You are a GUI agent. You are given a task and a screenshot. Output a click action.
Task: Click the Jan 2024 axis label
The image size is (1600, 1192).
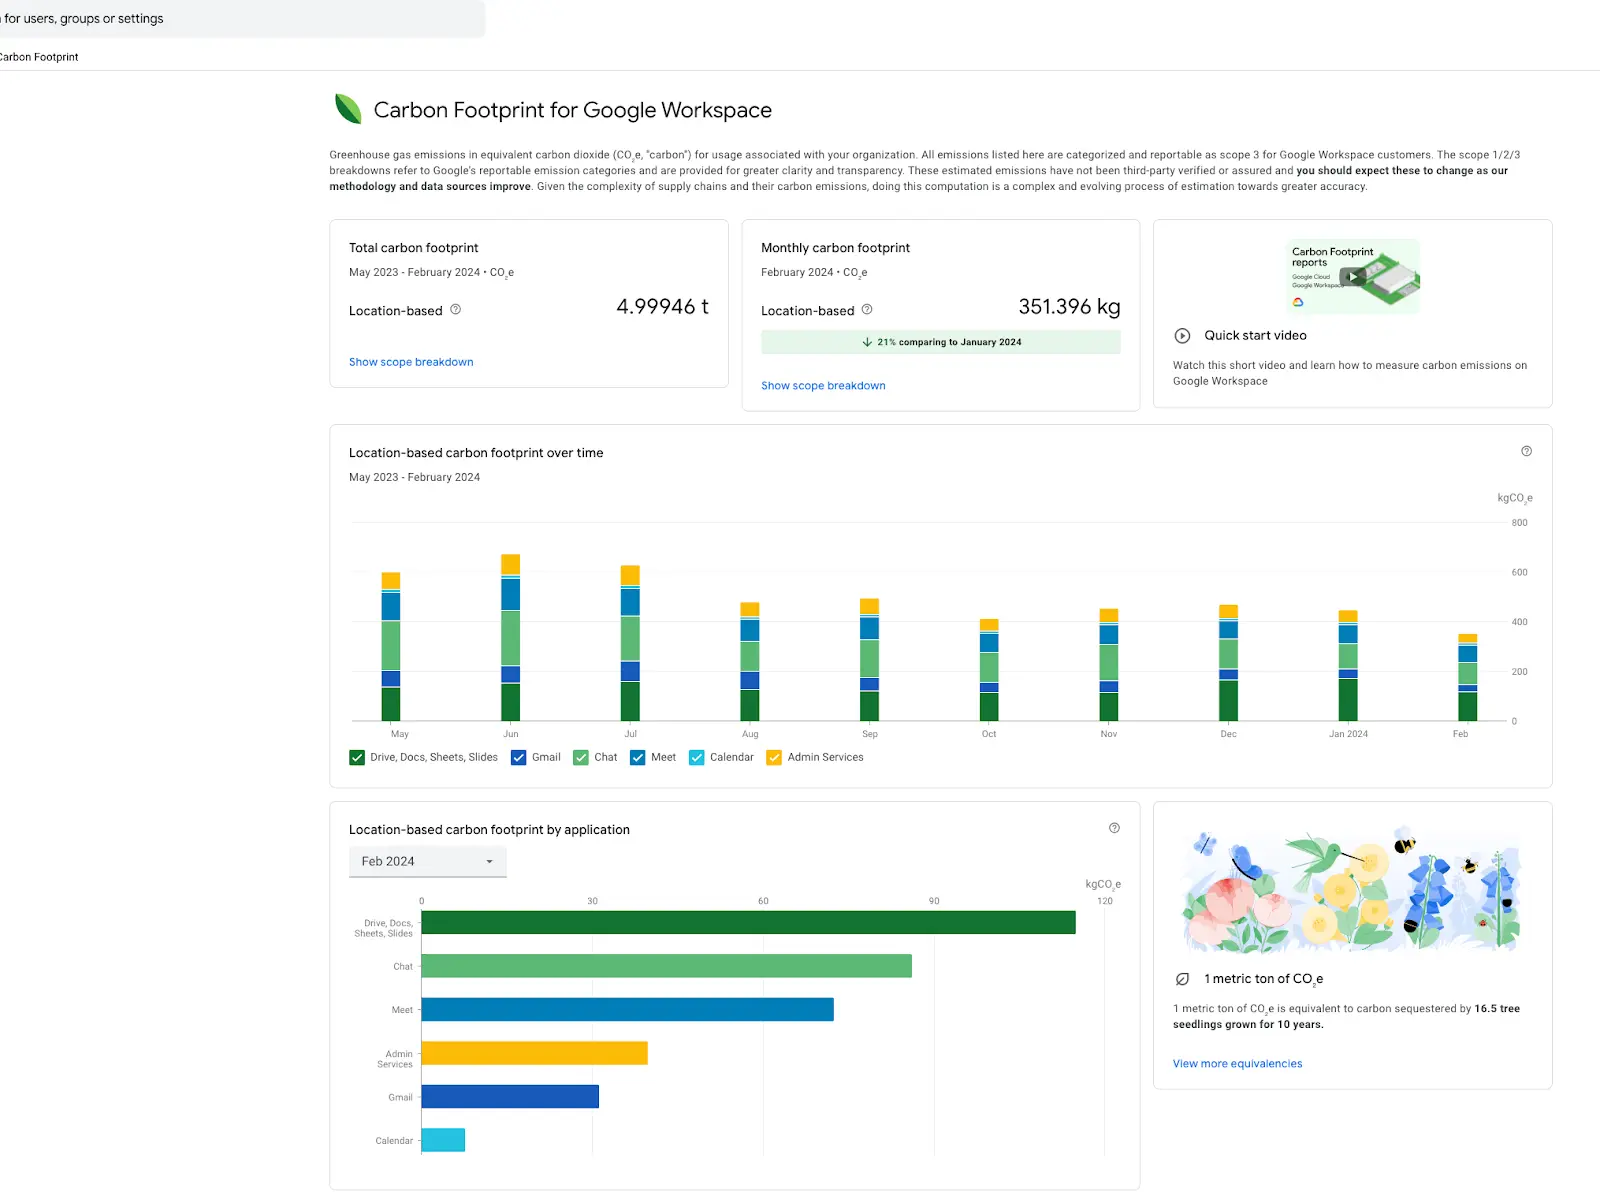point(1348,734)
